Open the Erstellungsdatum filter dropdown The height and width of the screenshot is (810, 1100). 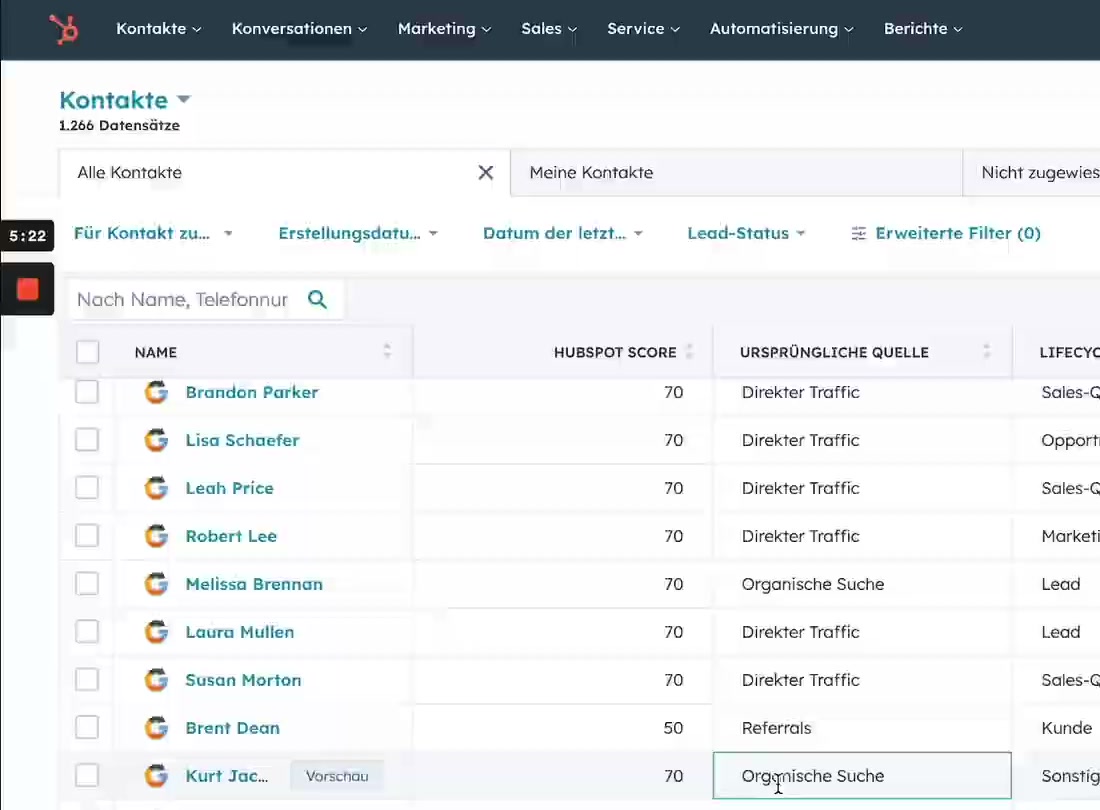pos(358,233)
